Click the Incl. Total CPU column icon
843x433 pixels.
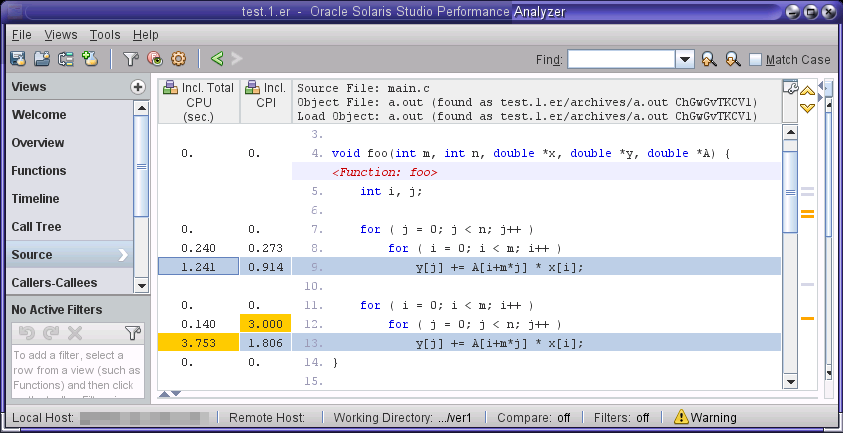click(x=171, y=88)
